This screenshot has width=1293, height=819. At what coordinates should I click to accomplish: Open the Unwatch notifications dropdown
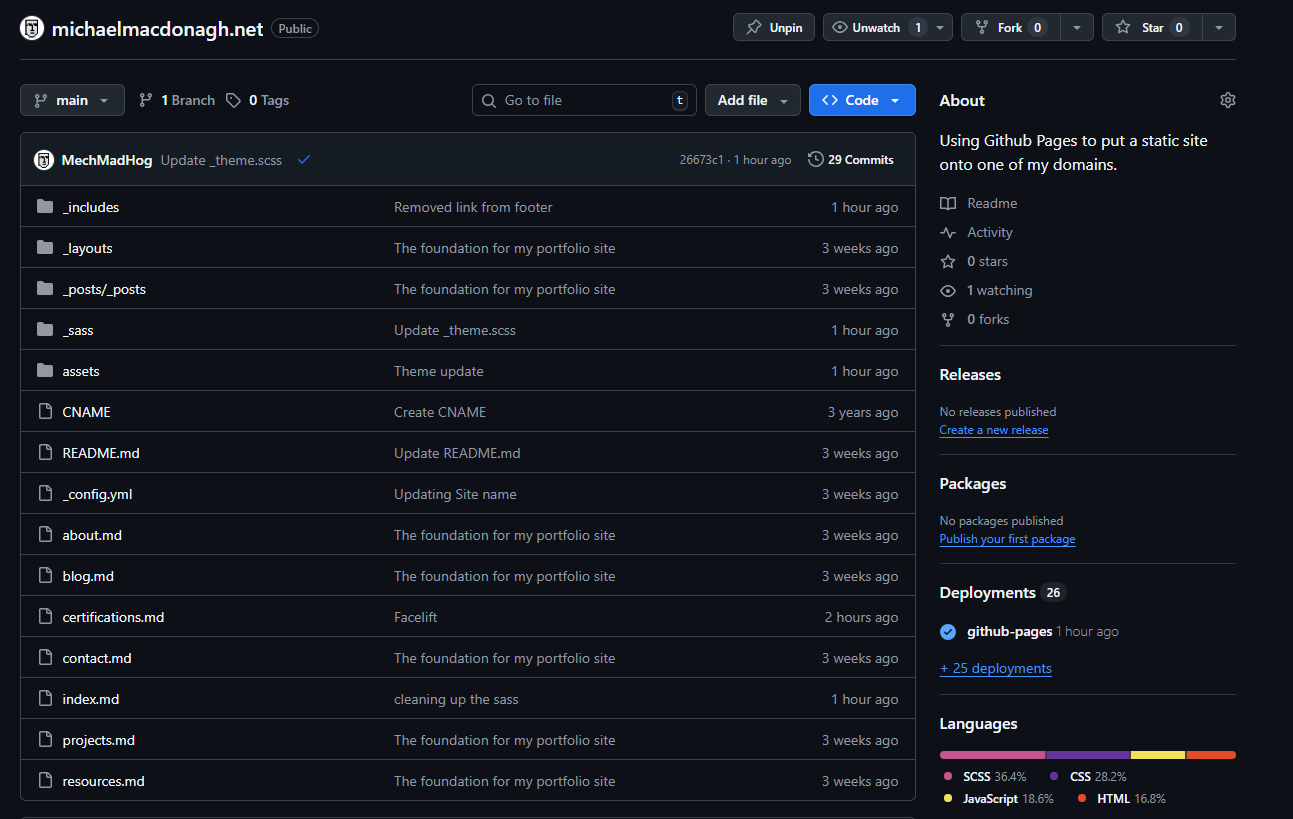pyautogui.click(x=888, y=28)
